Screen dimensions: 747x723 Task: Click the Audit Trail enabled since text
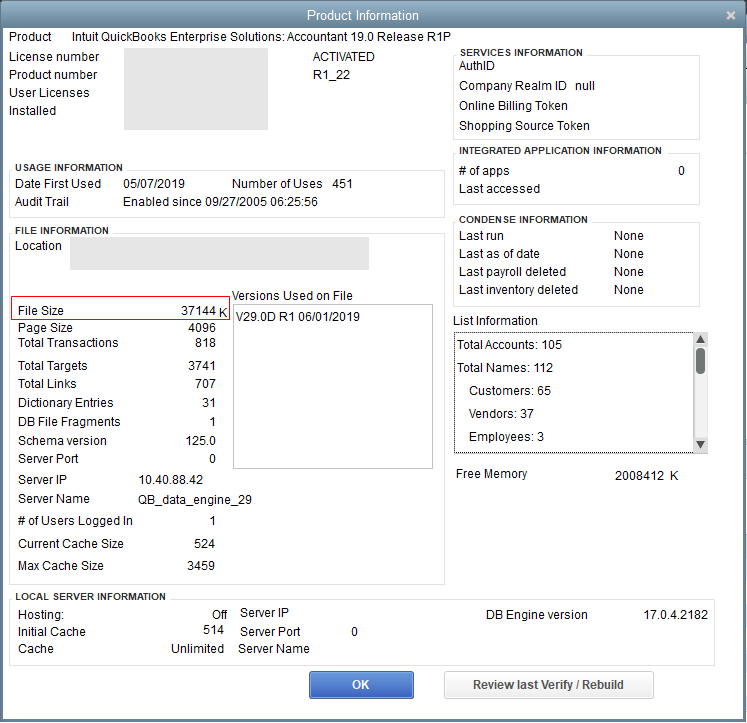point(220,202)
